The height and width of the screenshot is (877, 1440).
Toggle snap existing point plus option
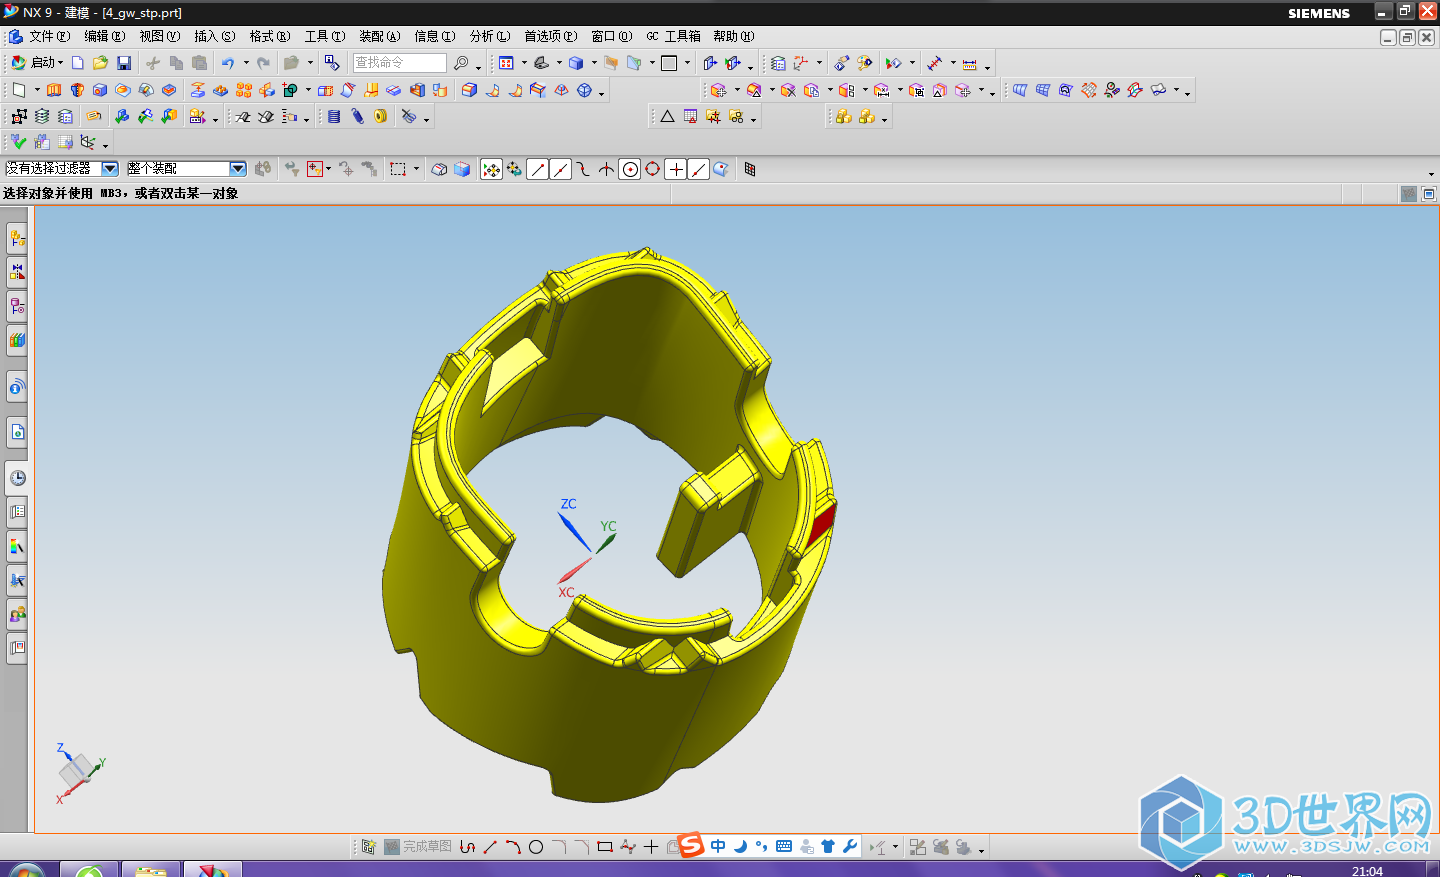pyautogui.click(x=676, y=169)
